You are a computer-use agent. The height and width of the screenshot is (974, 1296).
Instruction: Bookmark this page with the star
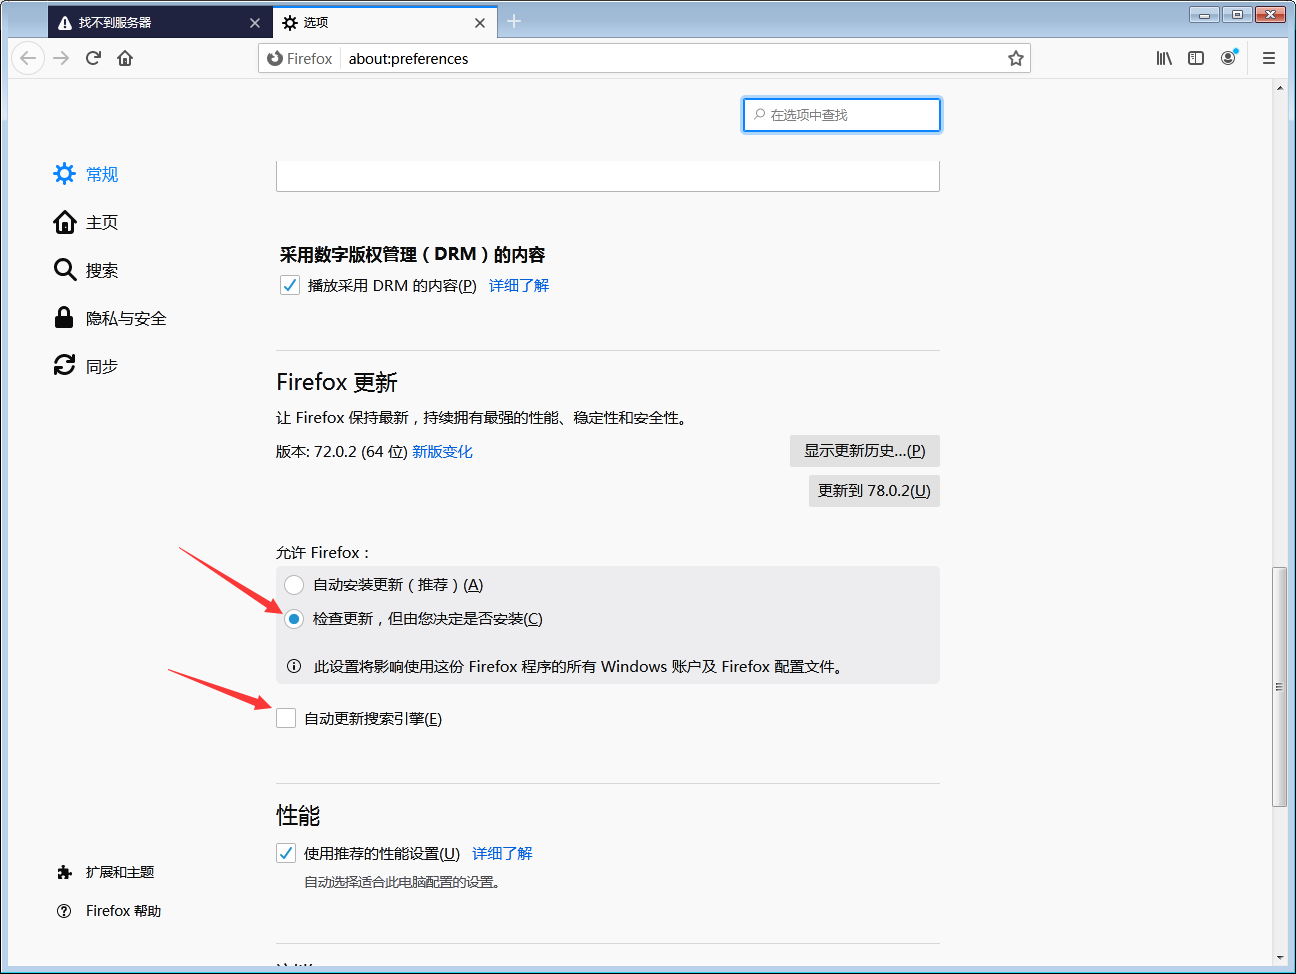(1016, 58)
